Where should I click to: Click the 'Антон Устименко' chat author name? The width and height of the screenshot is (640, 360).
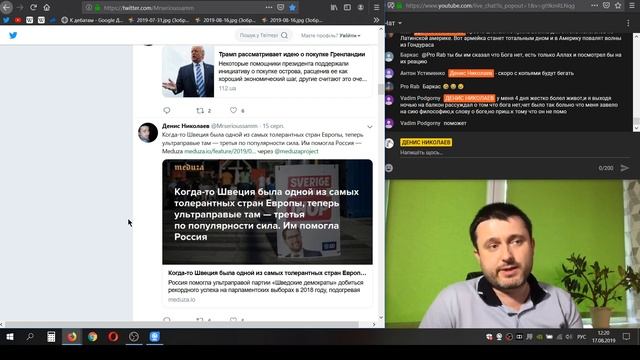(422, 73)
